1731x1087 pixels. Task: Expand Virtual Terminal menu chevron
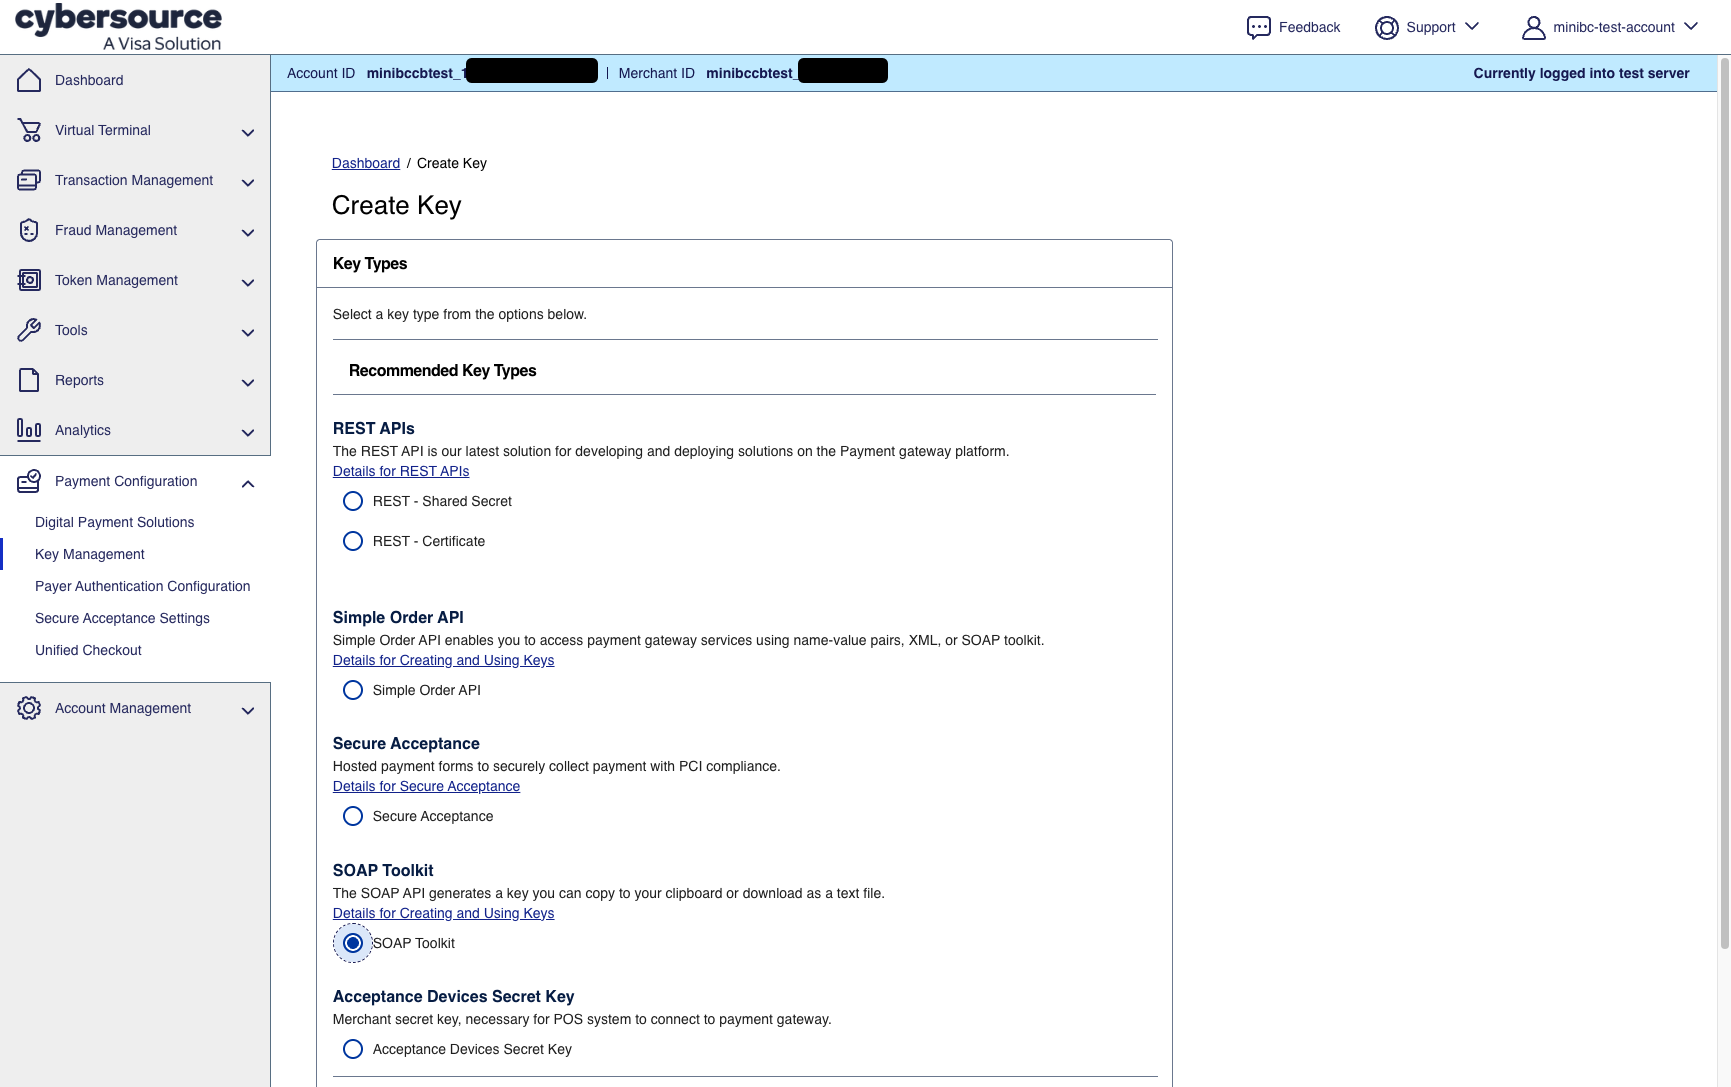(248, 132)
